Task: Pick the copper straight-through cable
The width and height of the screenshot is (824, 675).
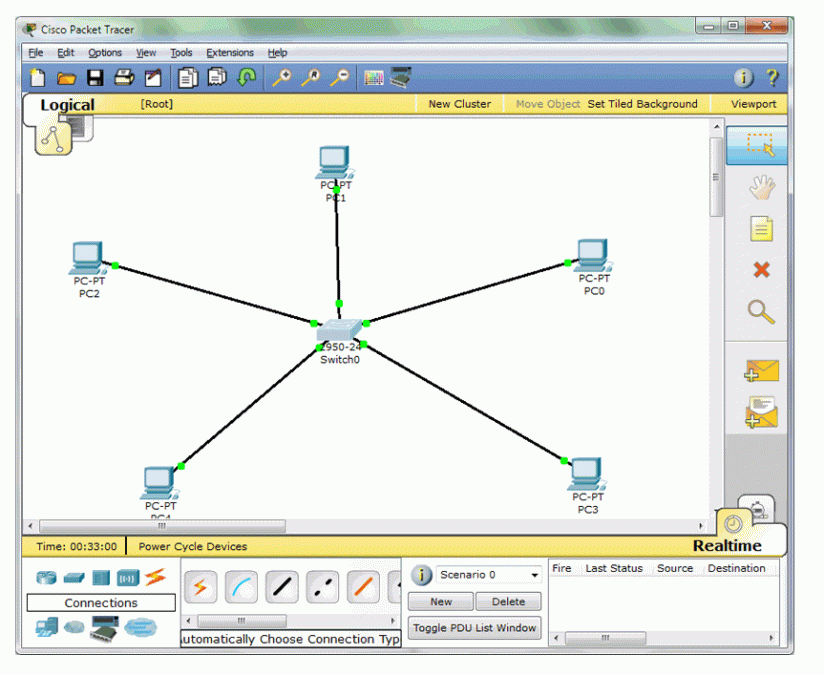Action: click(282, 587)
